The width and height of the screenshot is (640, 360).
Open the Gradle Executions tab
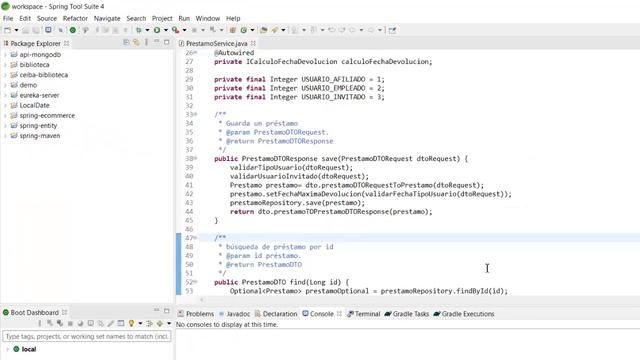tap(464, 314)
